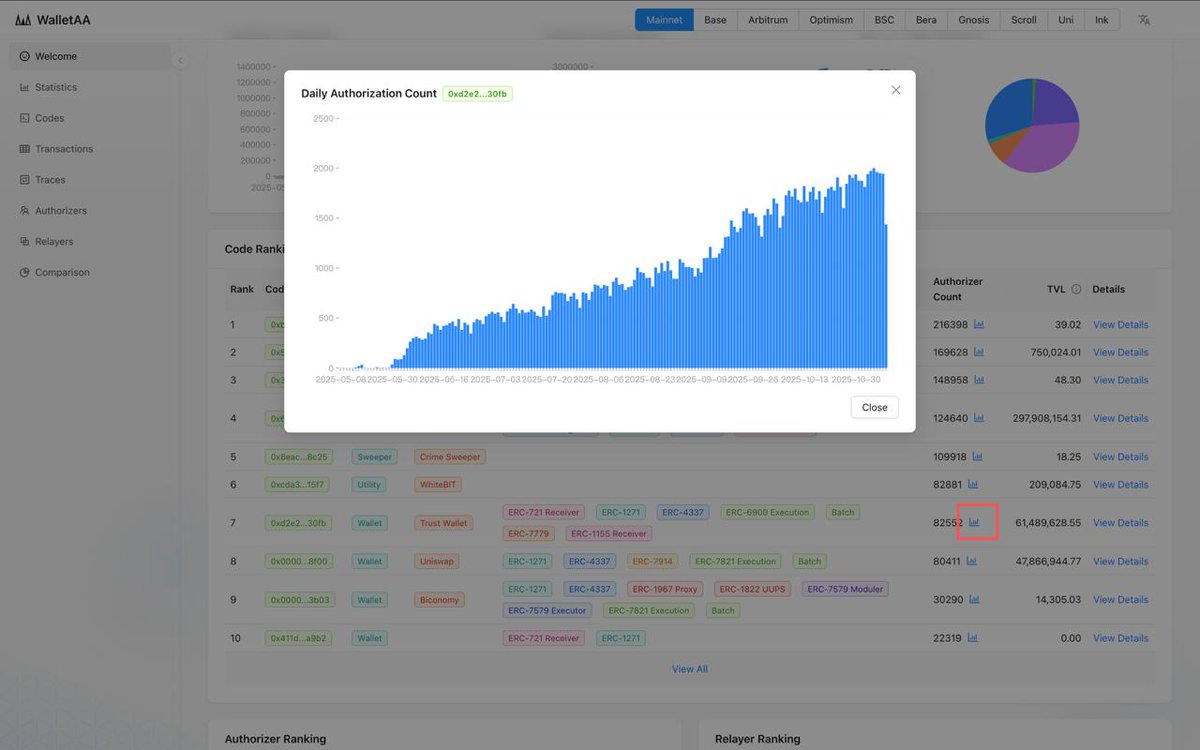
Task: Collapse the sidebar using the chevron
Action: point(180,61)
